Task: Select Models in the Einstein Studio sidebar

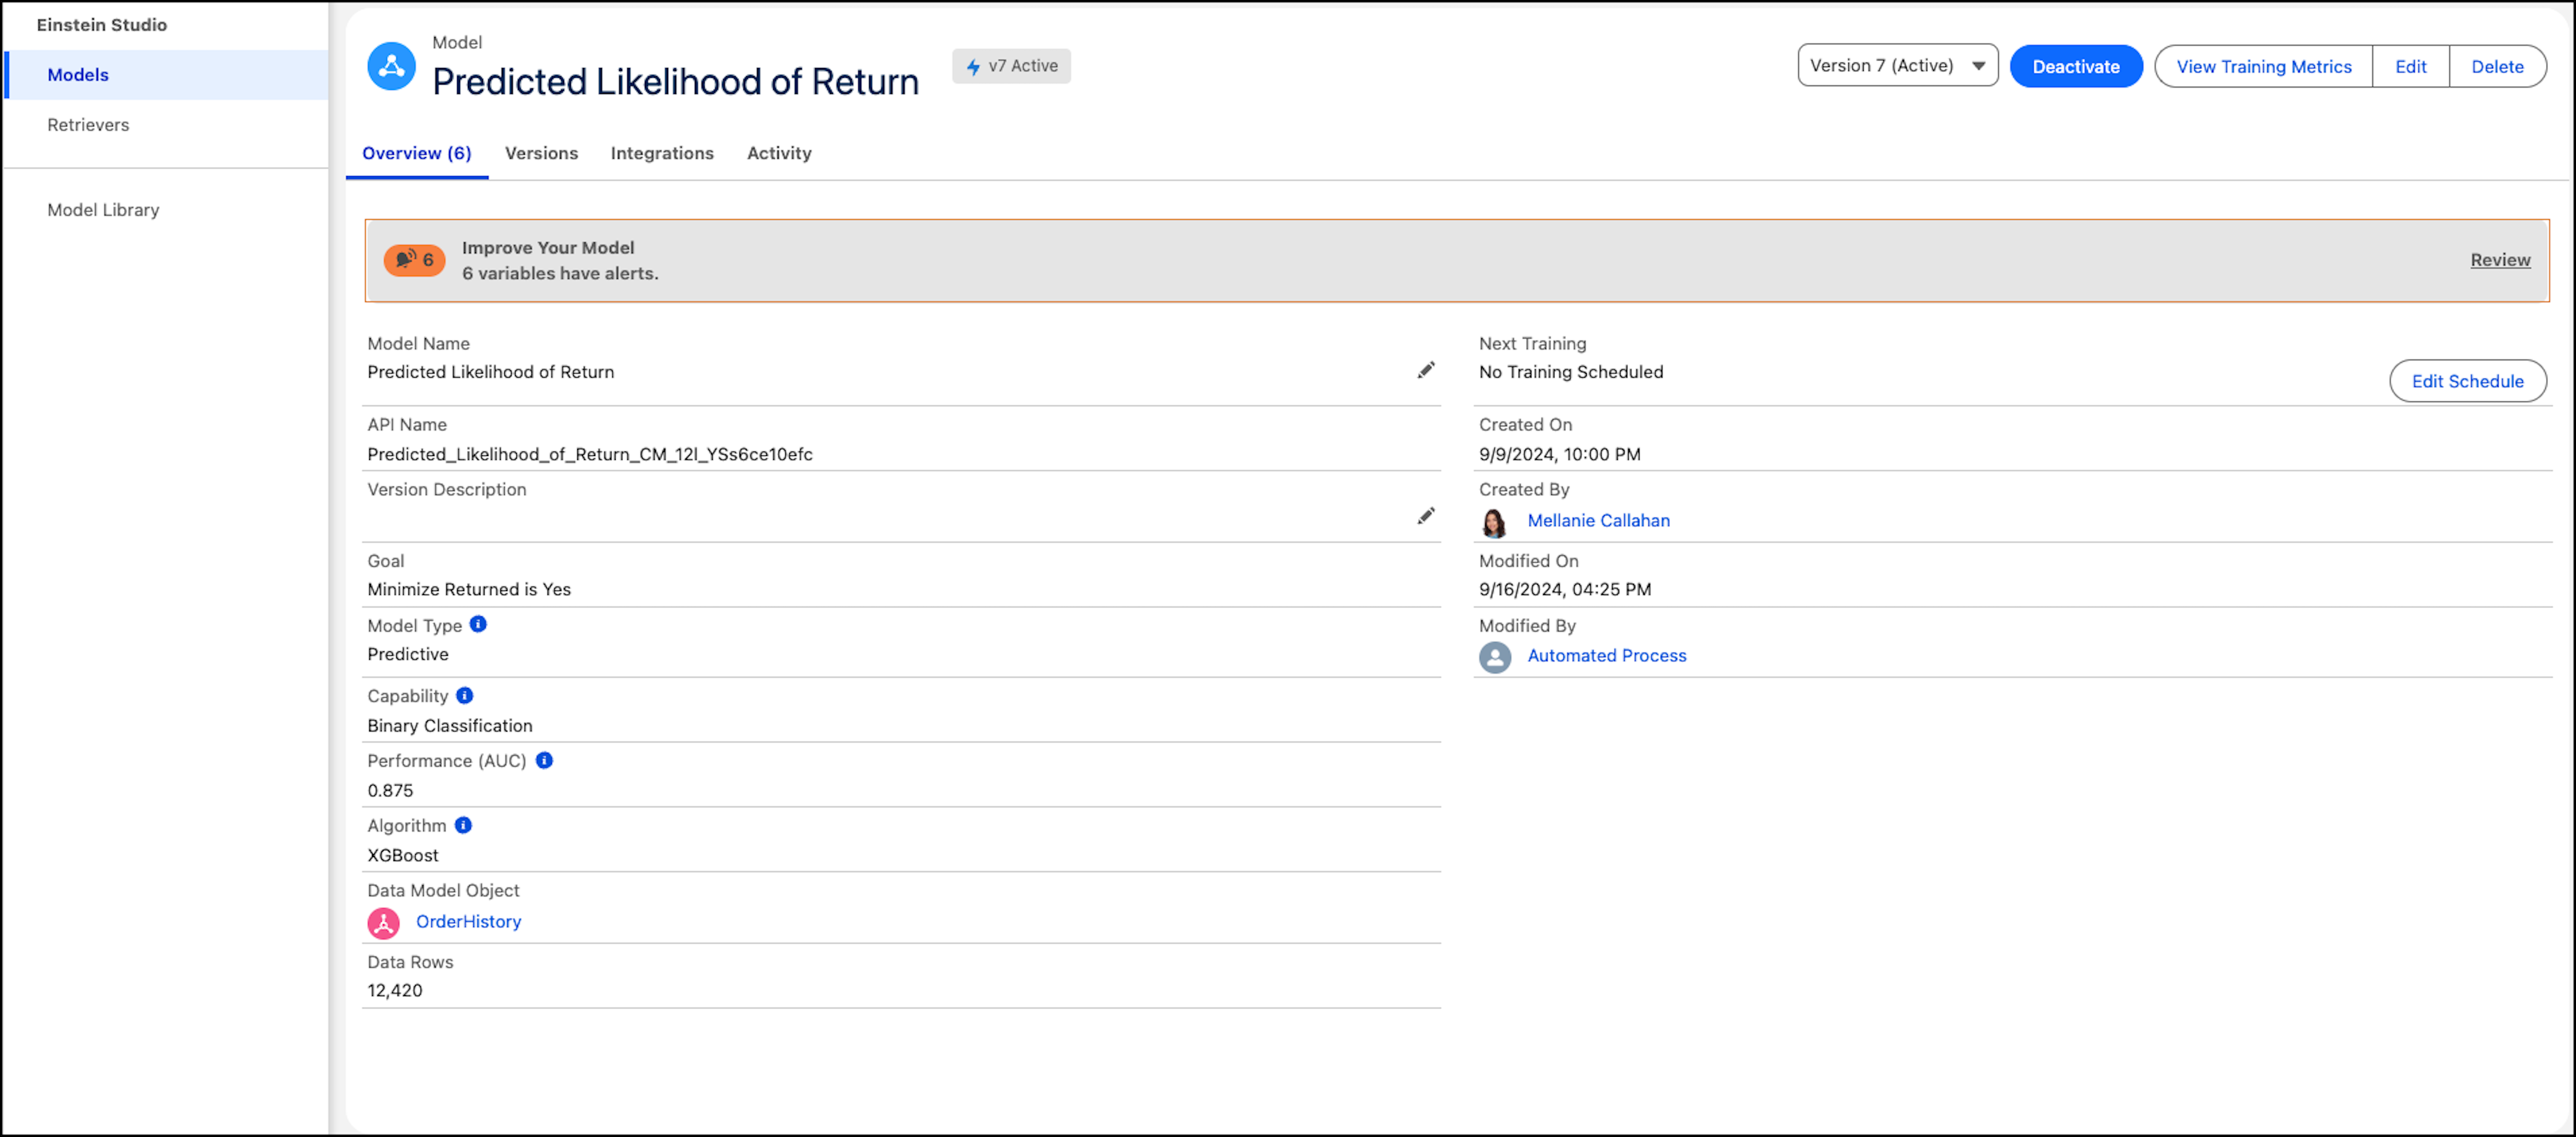Action: pos(166,75)
